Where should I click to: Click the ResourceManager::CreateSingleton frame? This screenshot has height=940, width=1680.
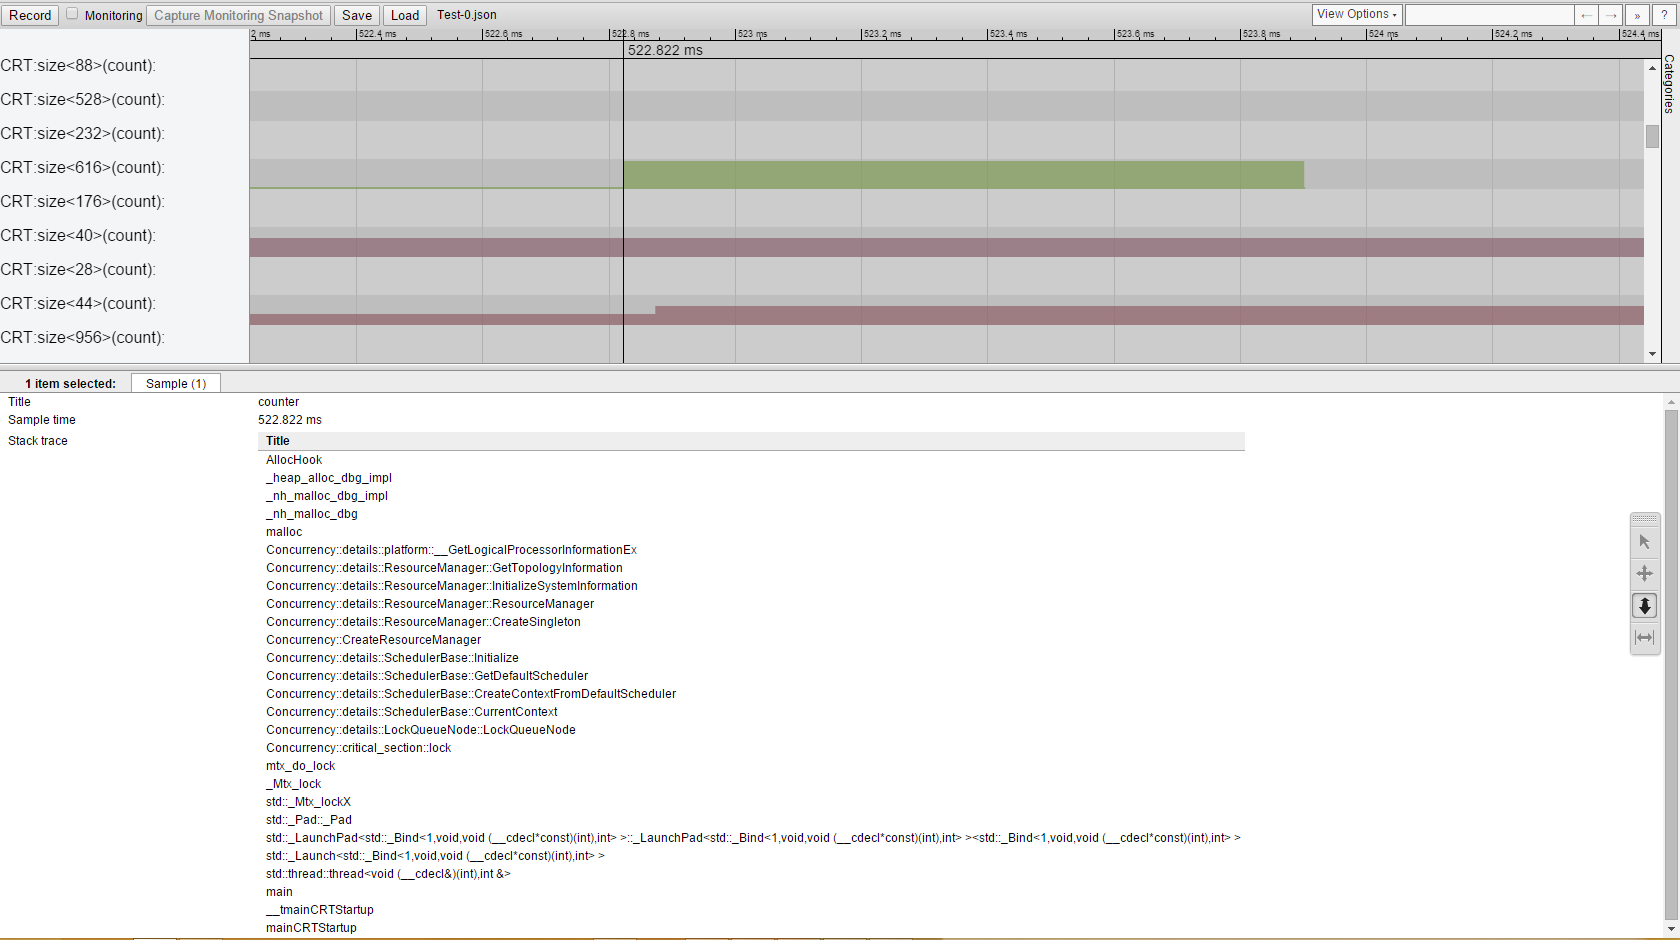pyautogui.click(x=423, y=622)
